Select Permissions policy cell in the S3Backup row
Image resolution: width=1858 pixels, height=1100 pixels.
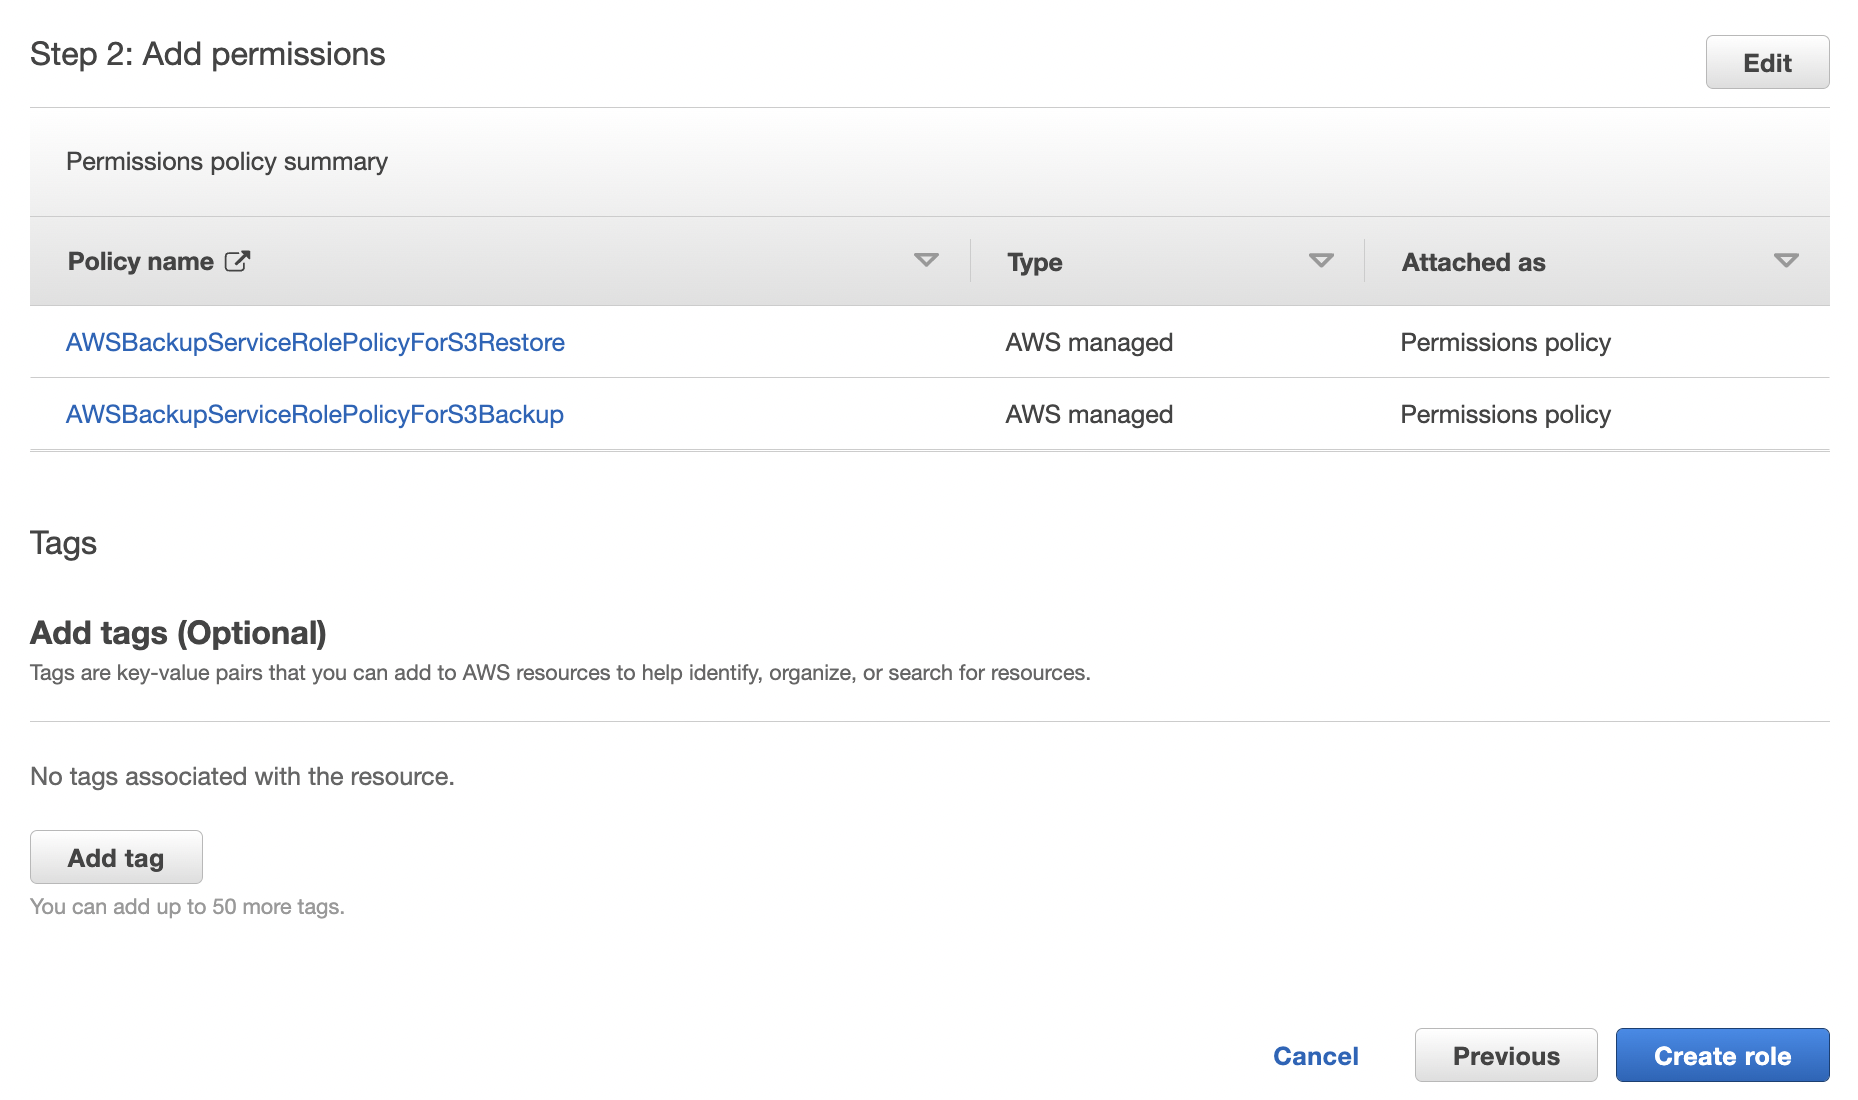pyautogui.click(x=1505, y=415)
